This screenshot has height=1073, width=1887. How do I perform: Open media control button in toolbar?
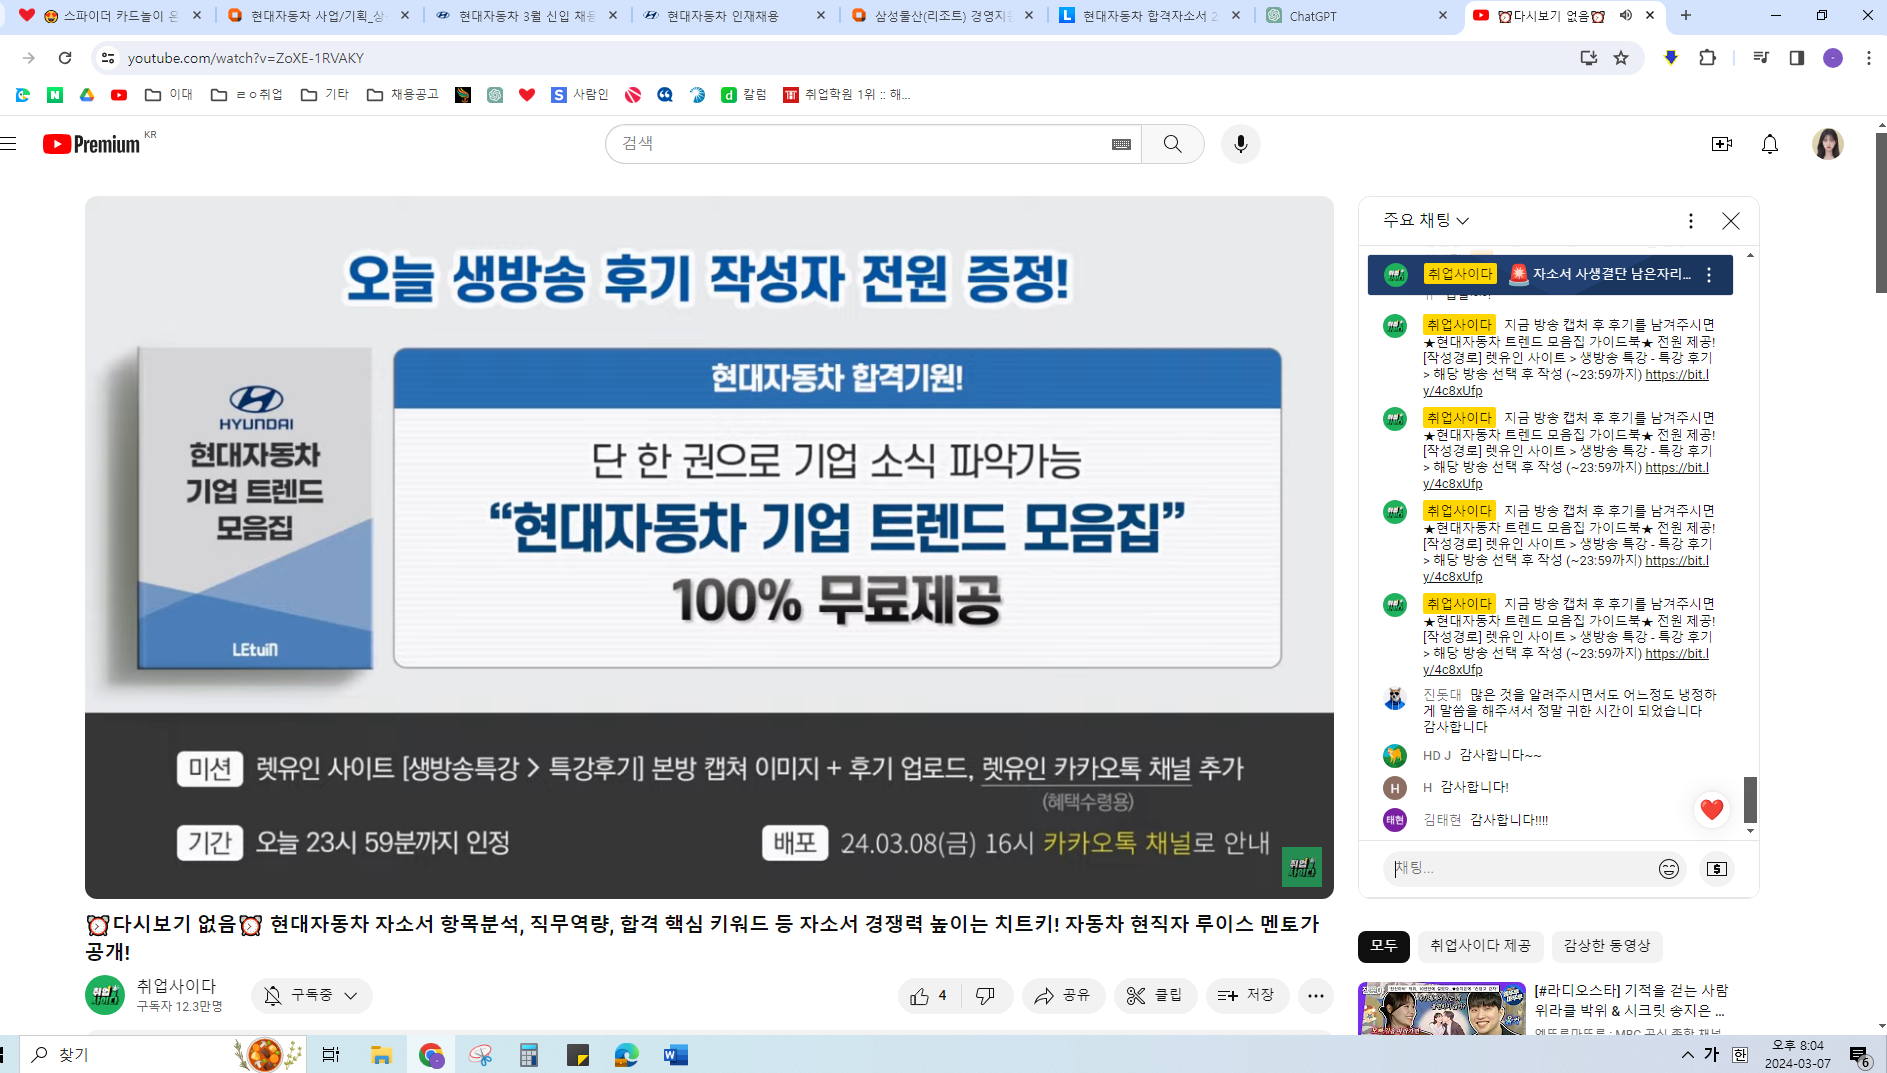tap(1761, 58)
